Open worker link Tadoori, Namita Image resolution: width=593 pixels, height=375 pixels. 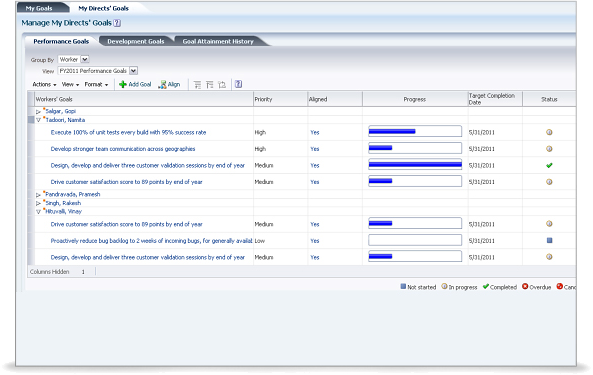coord(65,120)
